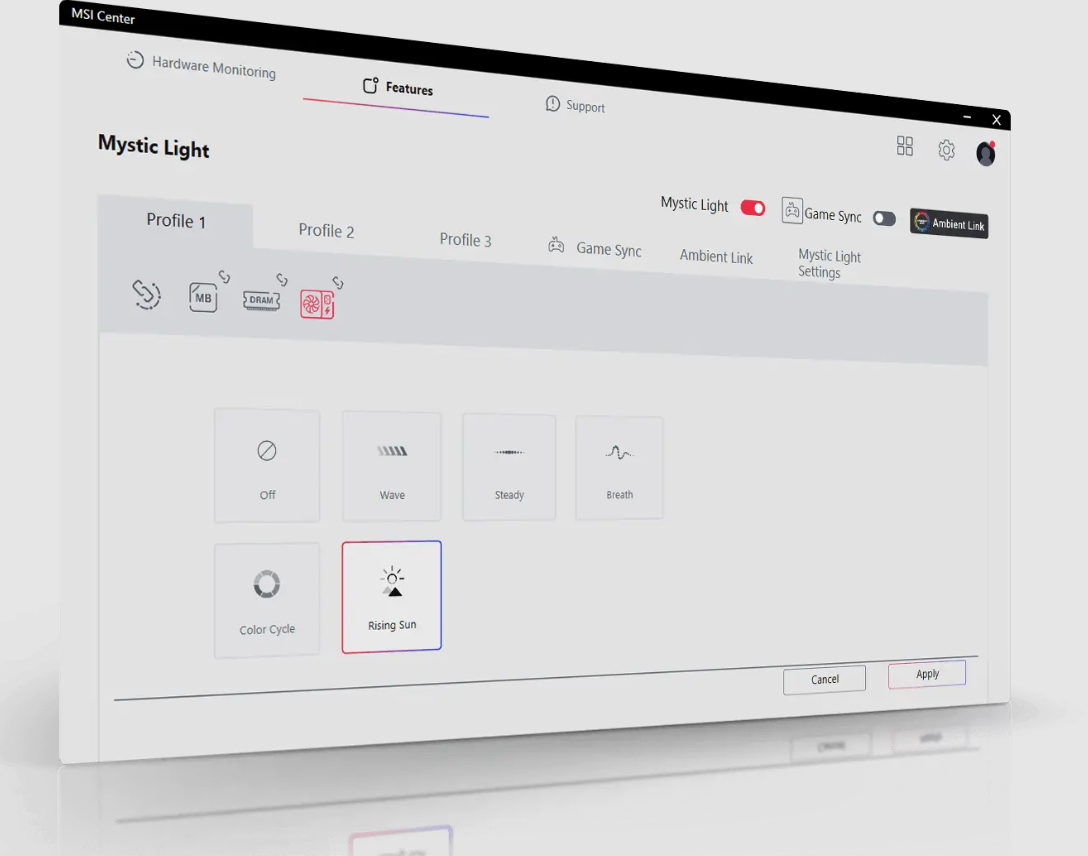Viewport: 1088px width, 856px height.
Task: Click the MSI Center title text
Action: [103, 15]
